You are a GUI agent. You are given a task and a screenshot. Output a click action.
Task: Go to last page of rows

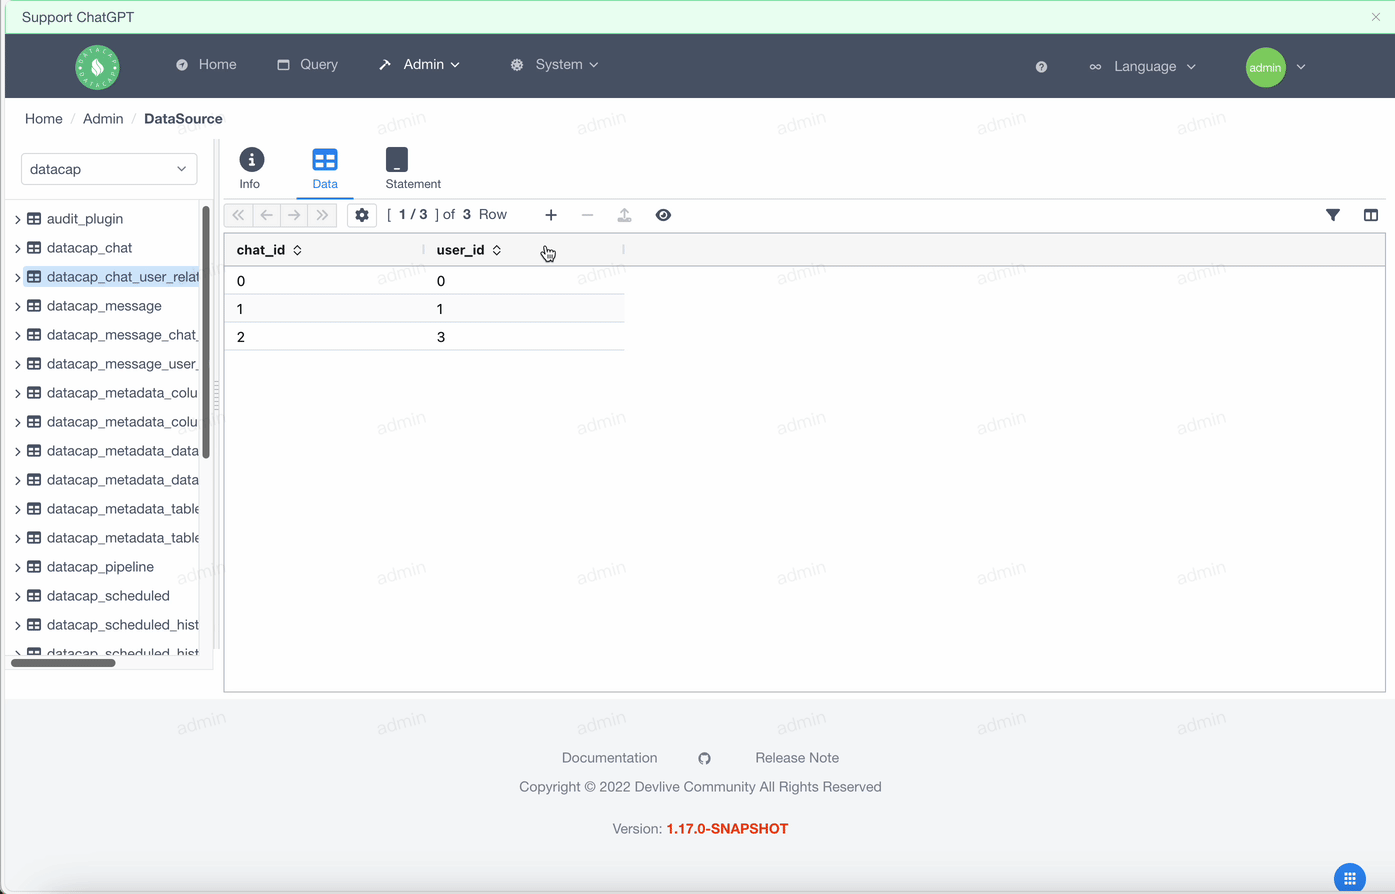point(322,215)
